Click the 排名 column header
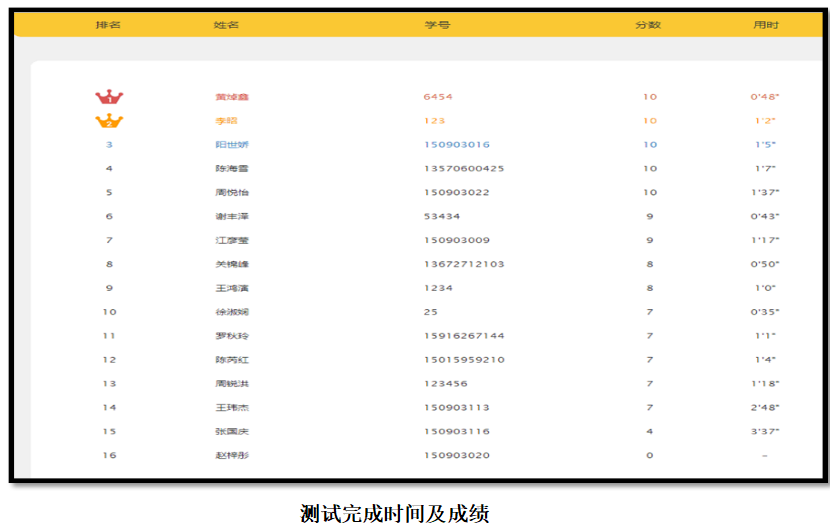 (x=108, y=25)
